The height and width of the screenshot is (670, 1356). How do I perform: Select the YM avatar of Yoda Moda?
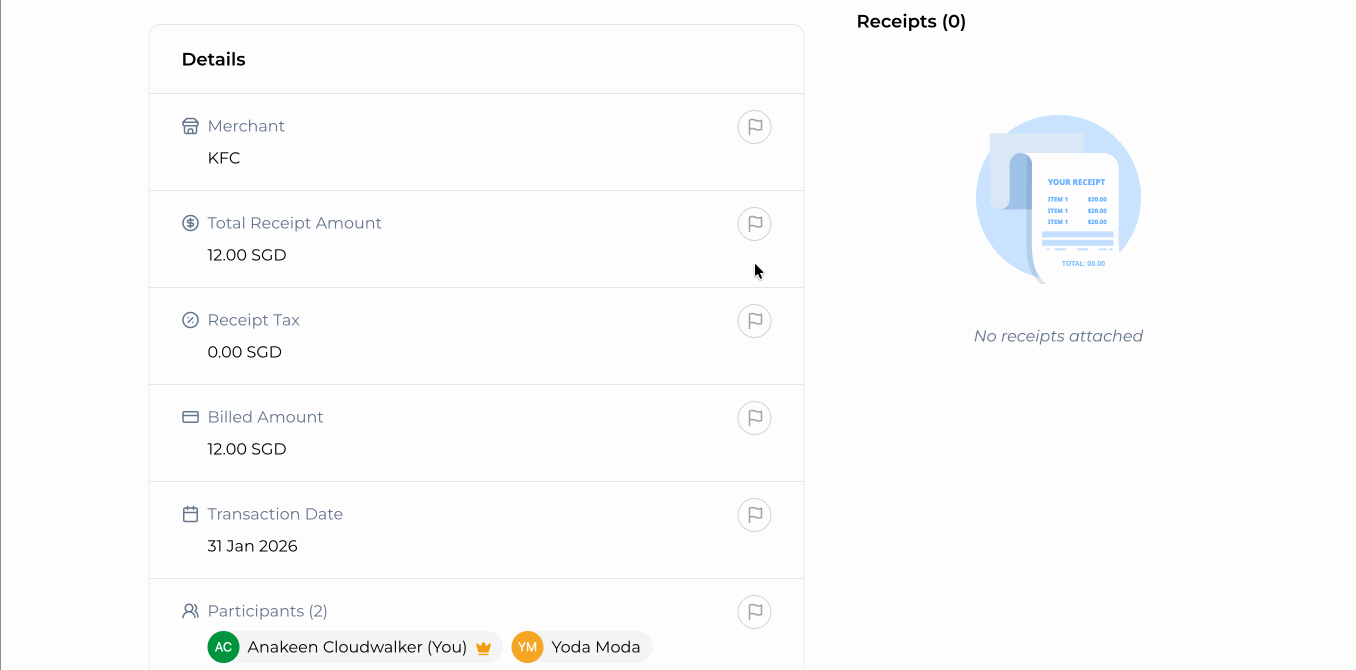pyautogui.click(x=527, y=647)
